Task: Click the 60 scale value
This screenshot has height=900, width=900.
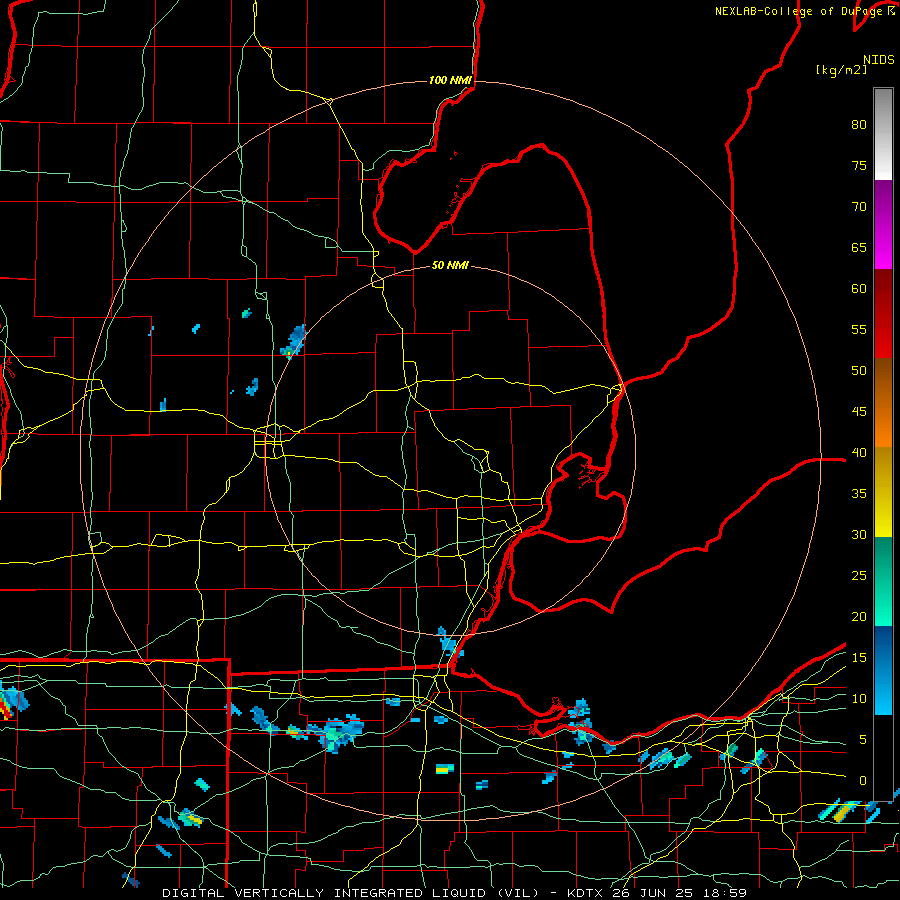Action: (x=859, y=289)
